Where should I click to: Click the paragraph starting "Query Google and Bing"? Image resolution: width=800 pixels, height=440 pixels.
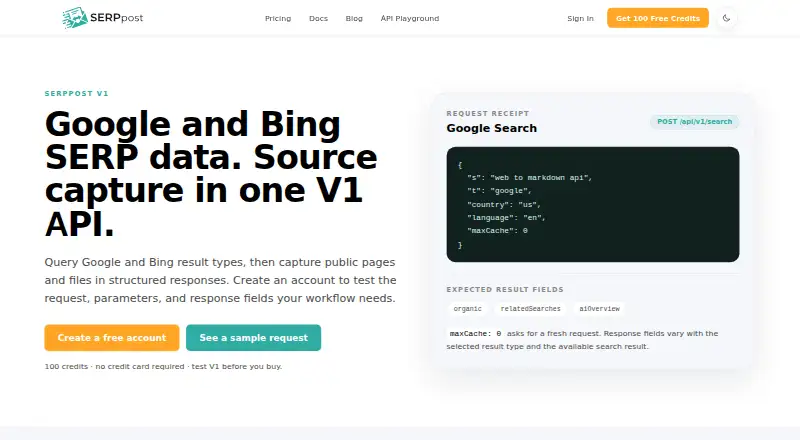click(x=220, y=280)
